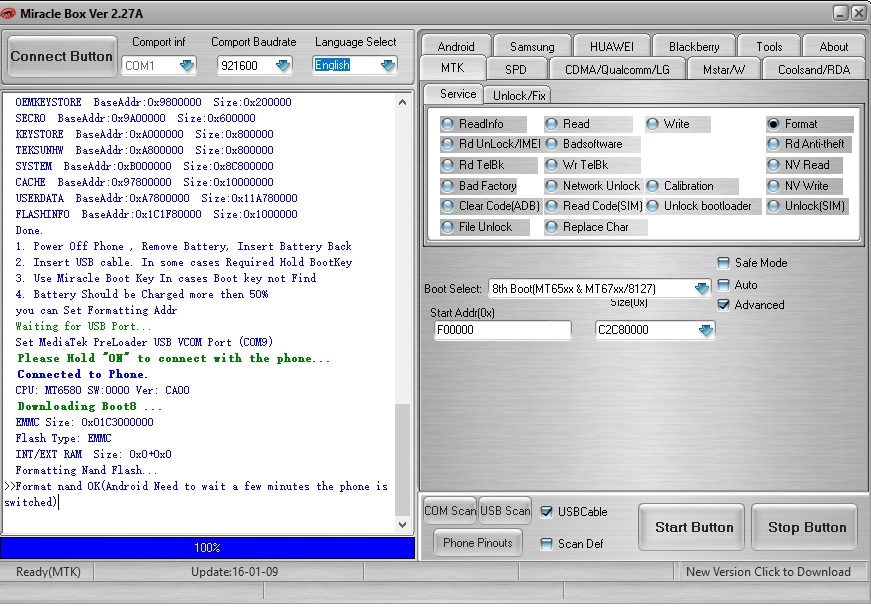
Task: Open the Language Select dropdown
Action: (x=388, y=66)
